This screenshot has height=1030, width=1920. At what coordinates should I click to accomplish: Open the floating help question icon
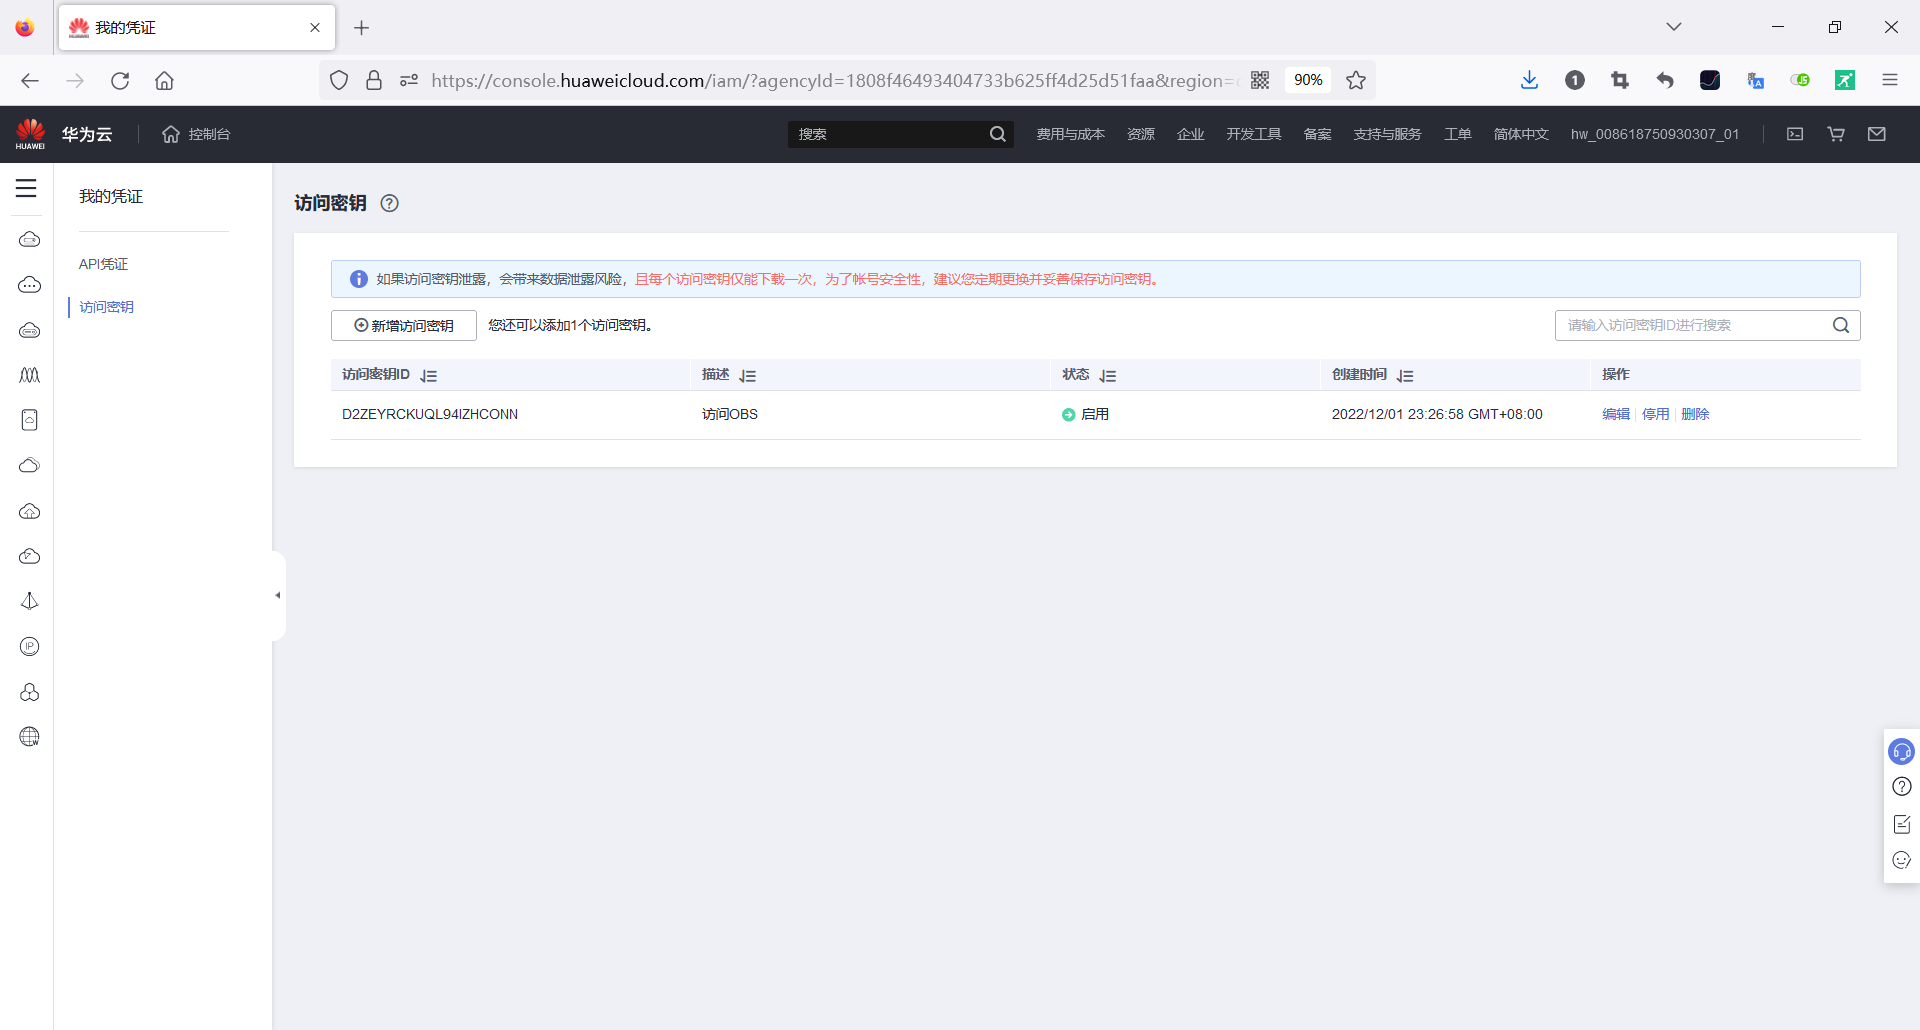pos(1902,787)
